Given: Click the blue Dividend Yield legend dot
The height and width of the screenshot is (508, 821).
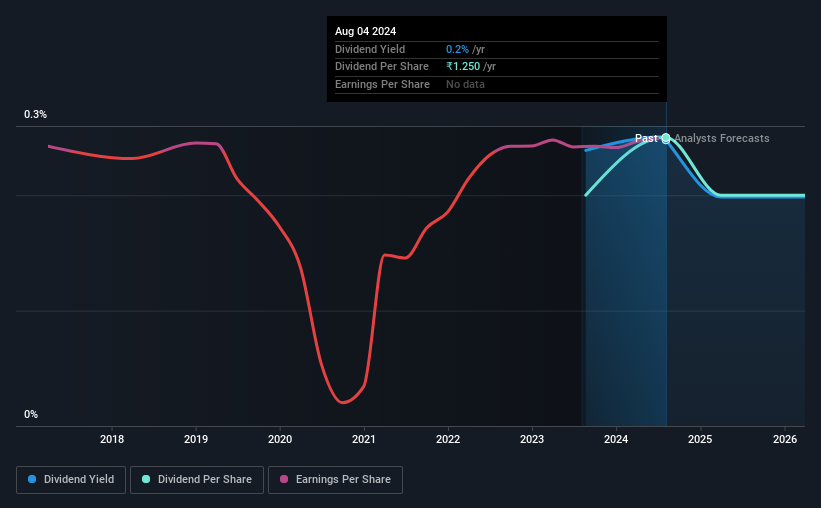Looking at the screenshot, I should coord(32,479).
